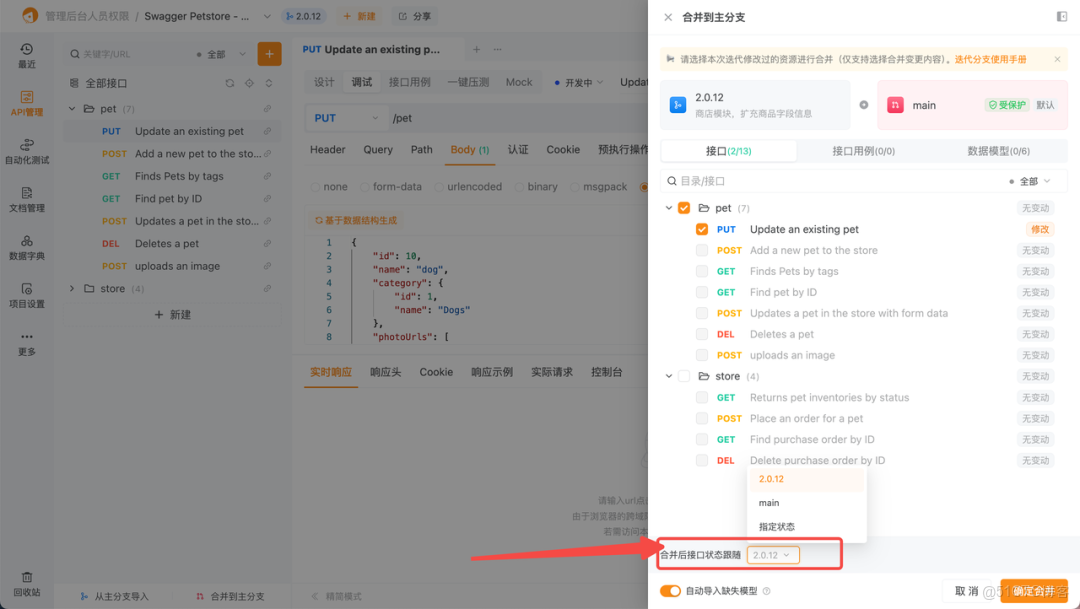The image size is (1080, 609).
Task: Click the 分享 icon in the top bar
Action: pos(414,16)
